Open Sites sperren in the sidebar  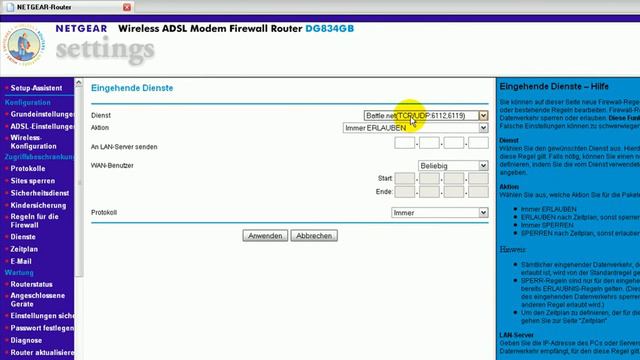click(33, 181)
